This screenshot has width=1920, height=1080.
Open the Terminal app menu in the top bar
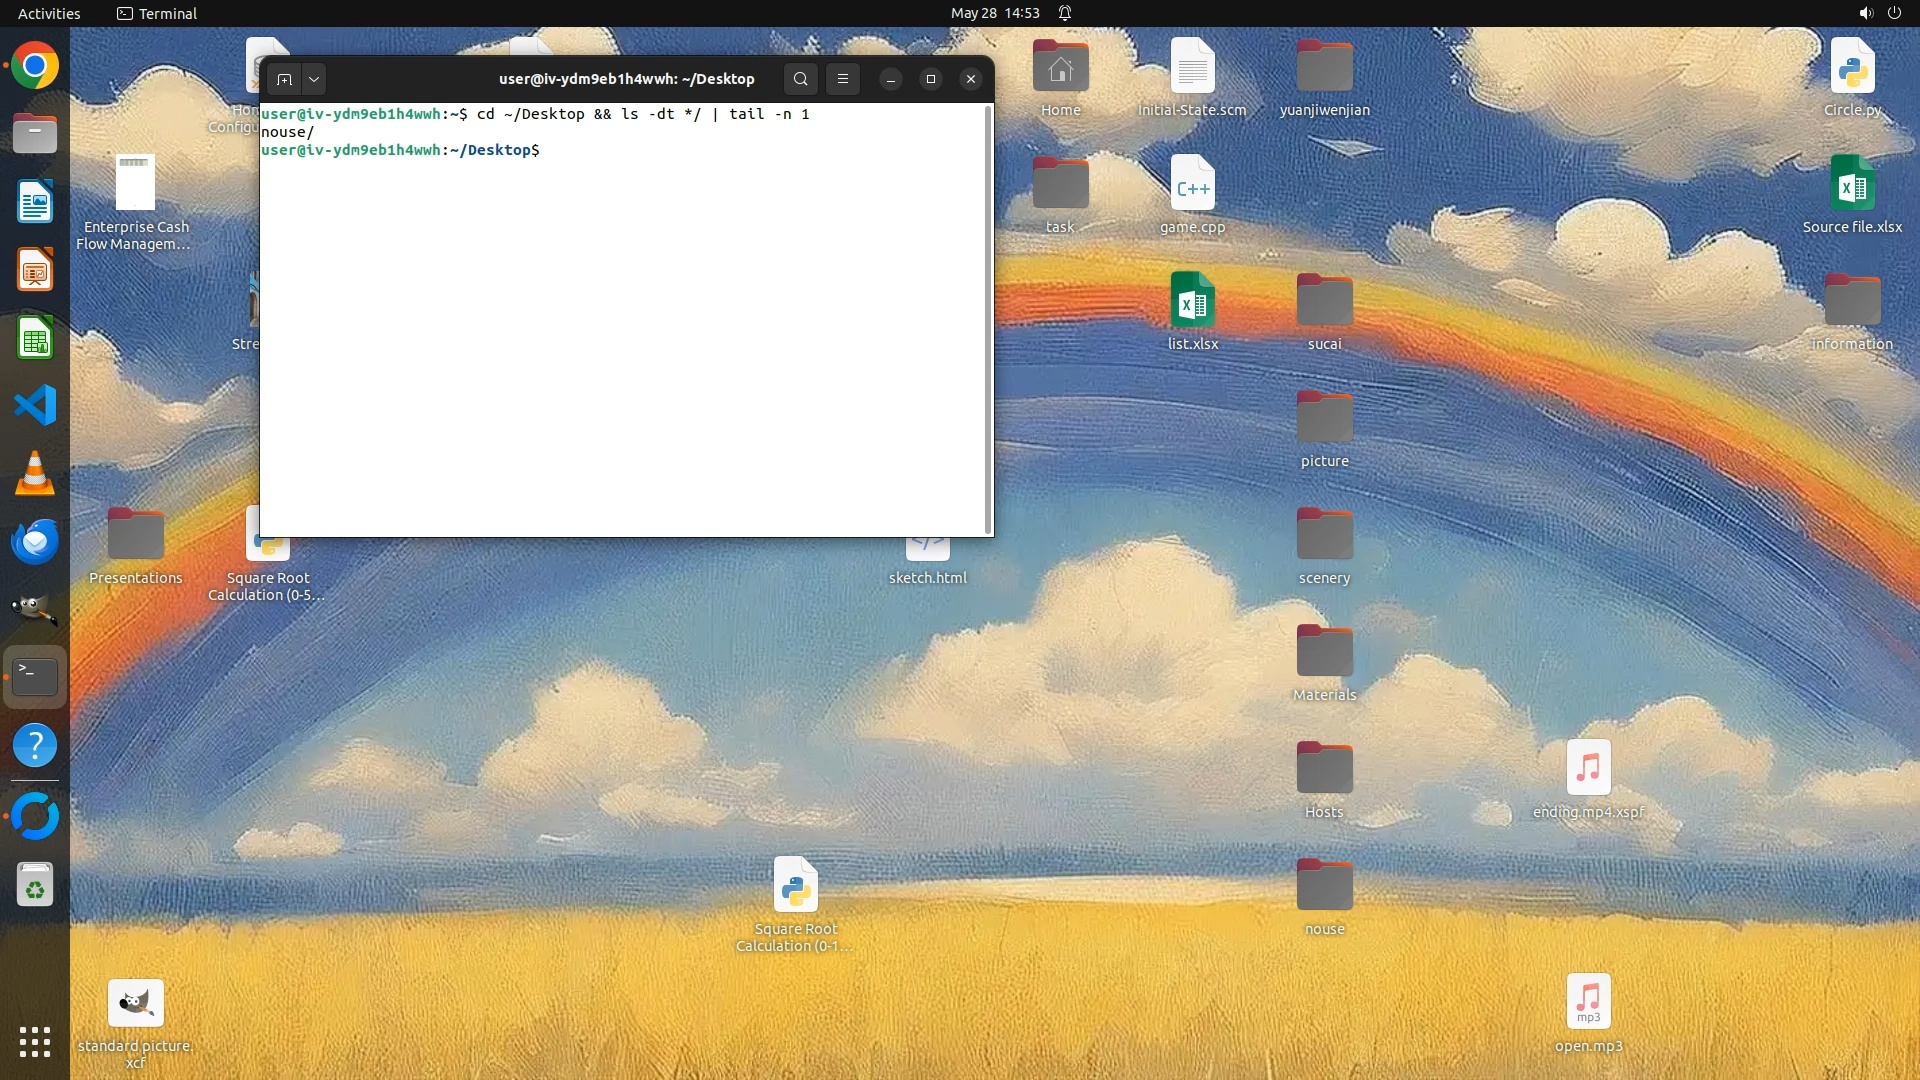pyautogui.click(x=157, y=13)
